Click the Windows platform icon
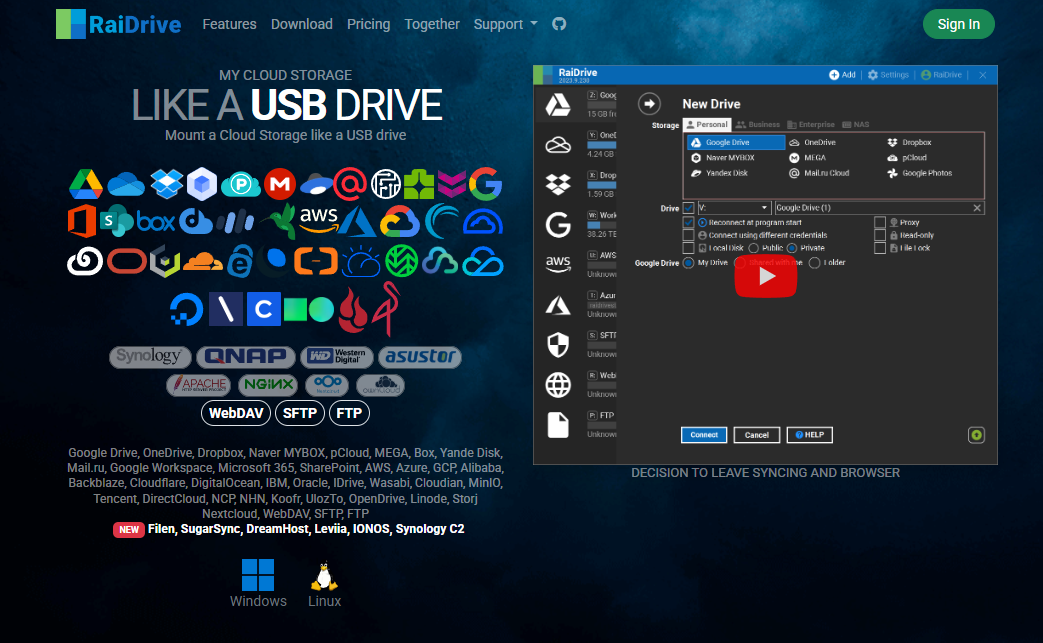Viewport: 1043px width, 643px height. click(x=258, y=576)
